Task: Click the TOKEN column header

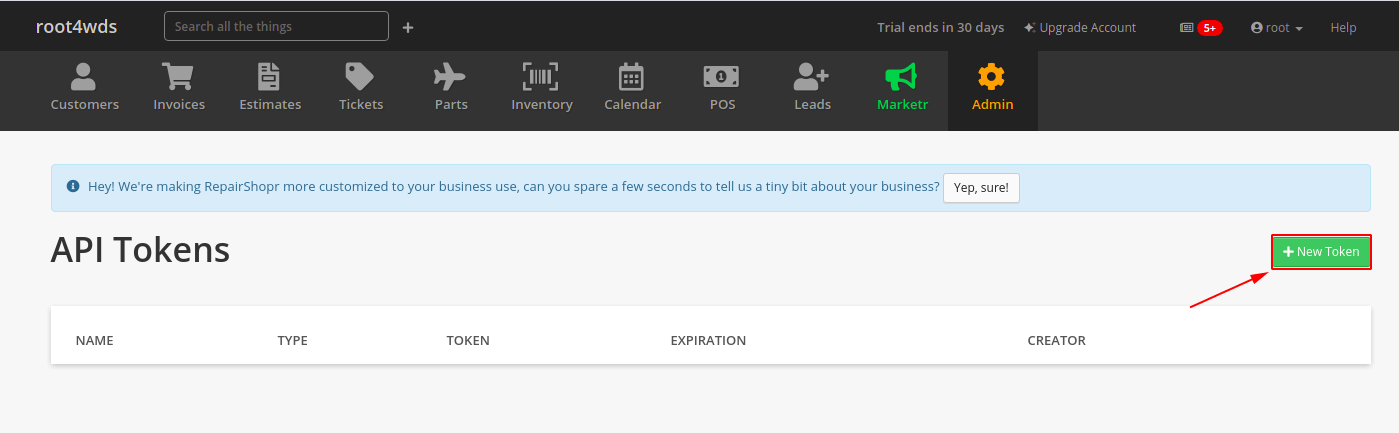Action: [x=468, y=341]
